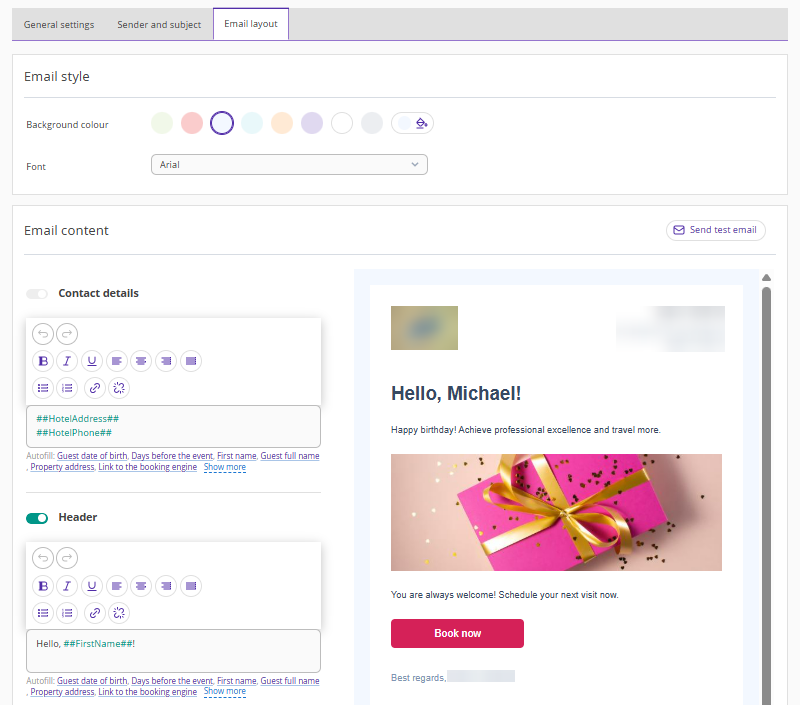
Task: Open the General settings tab
Action: point(59,24)
